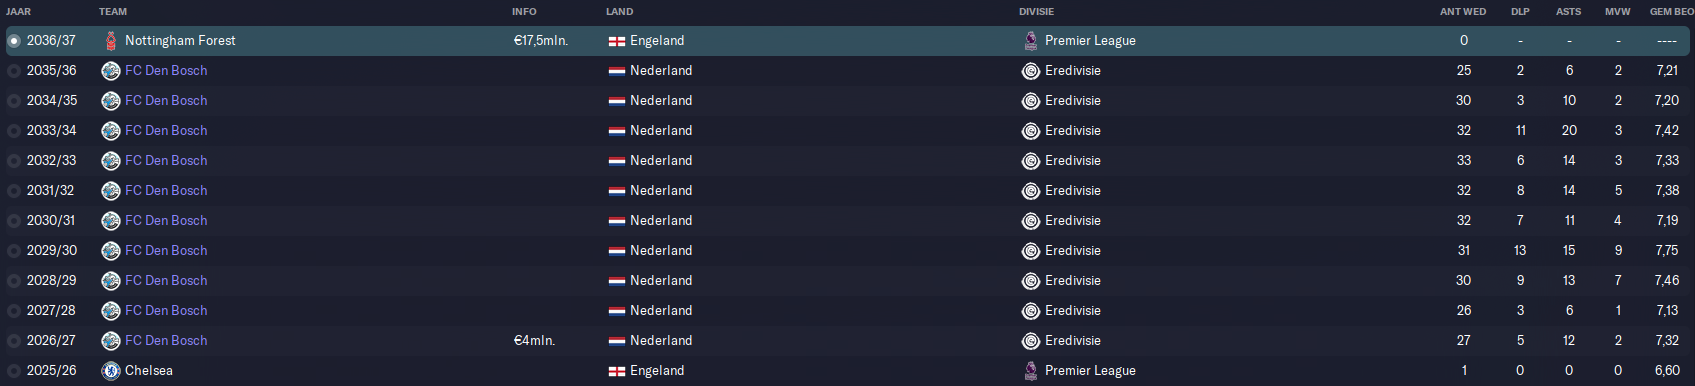
Task: Click the Nottingham Forest club badge icon
Action: point(111,41)
